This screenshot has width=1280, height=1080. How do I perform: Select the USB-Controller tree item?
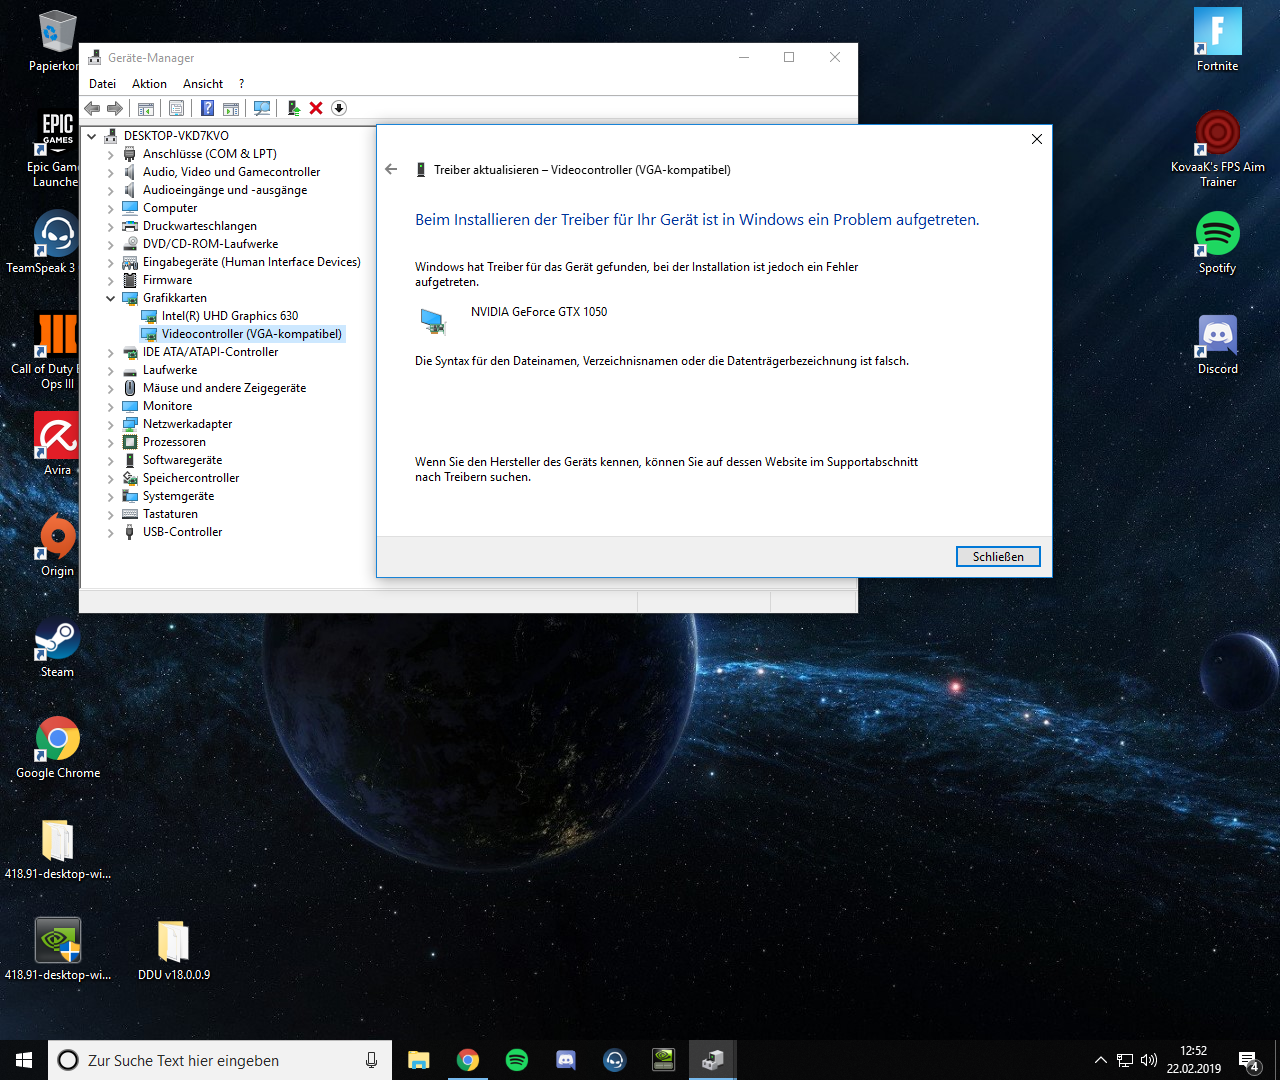tap(182, 532)
